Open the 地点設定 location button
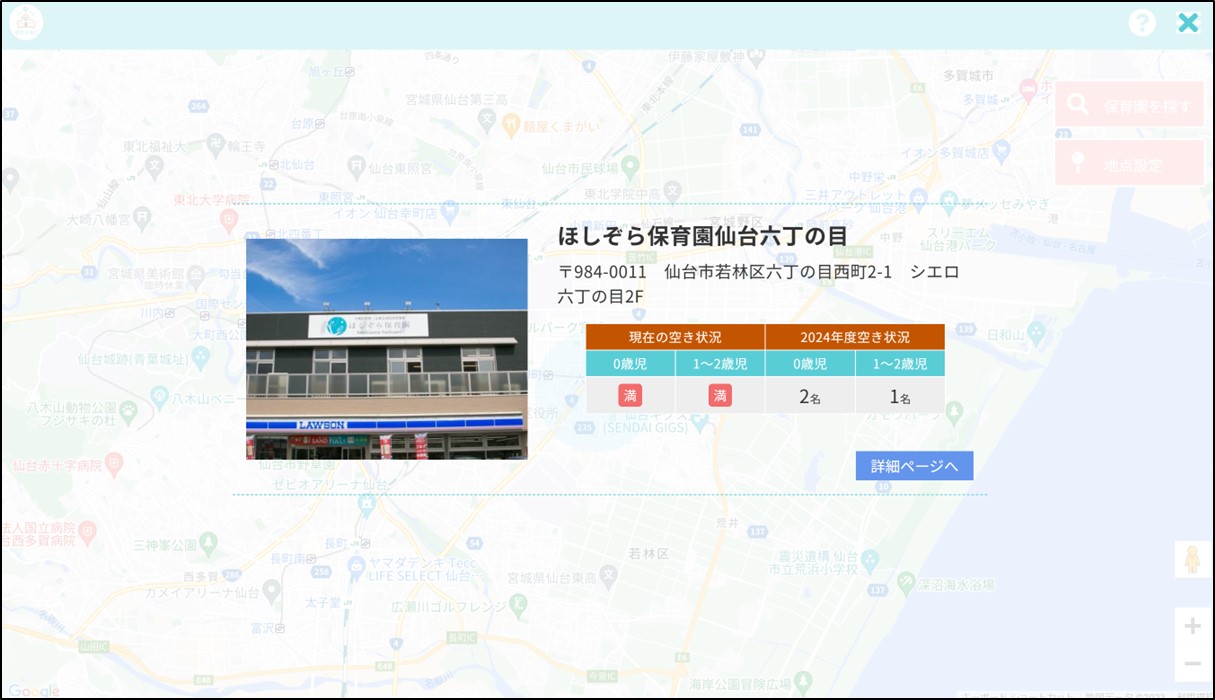Image resolution: width=1215 pixels, height=700 pixels. pos(1129,162)
